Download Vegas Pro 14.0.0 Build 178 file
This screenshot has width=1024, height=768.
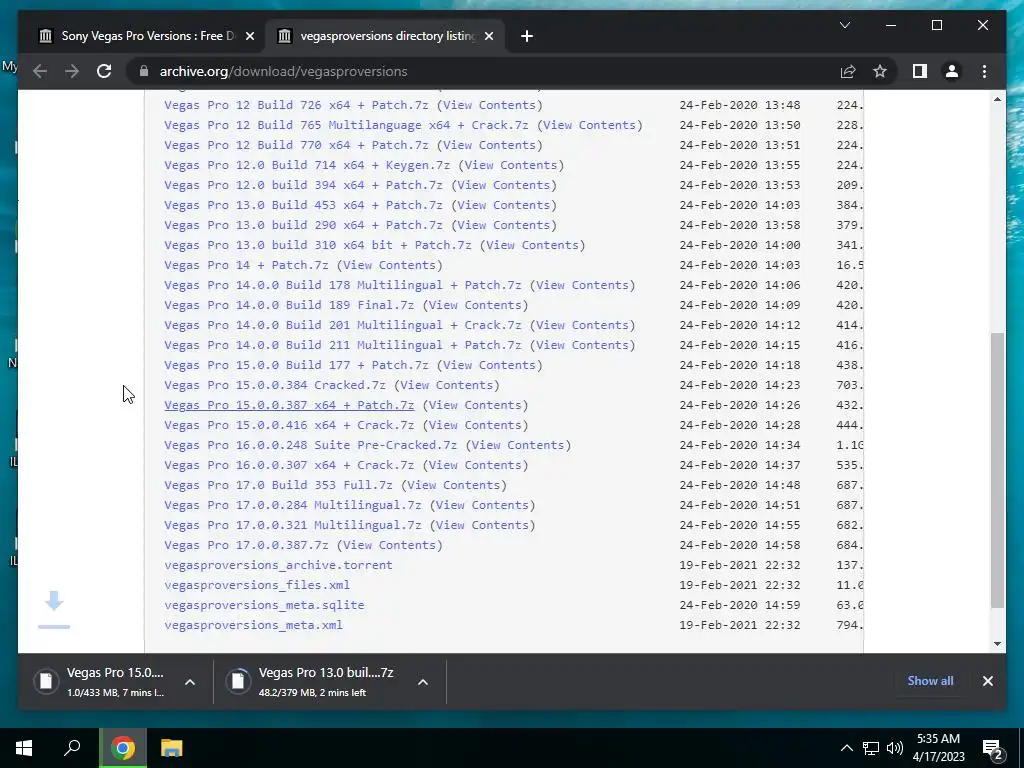pyautogui.click(x=343, y=285)
